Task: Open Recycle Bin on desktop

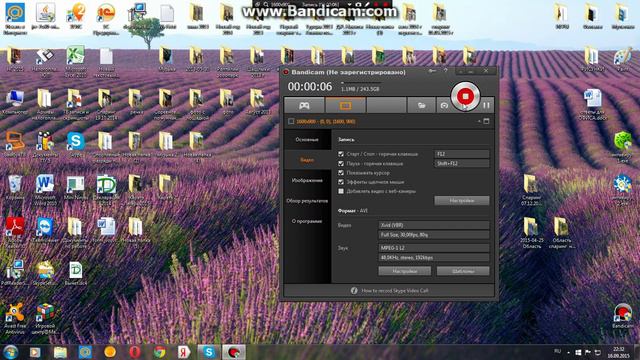Action: click(x=15, y=187)
